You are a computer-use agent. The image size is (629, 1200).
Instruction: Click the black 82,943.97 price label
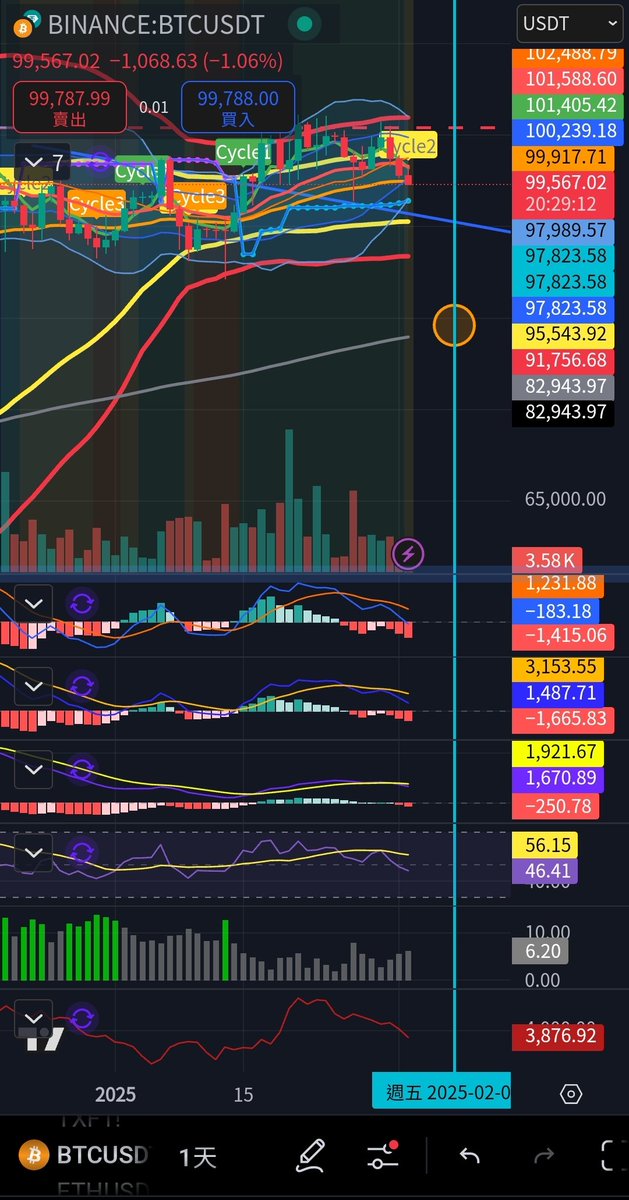pyautogui.click(x=563, y=412)
